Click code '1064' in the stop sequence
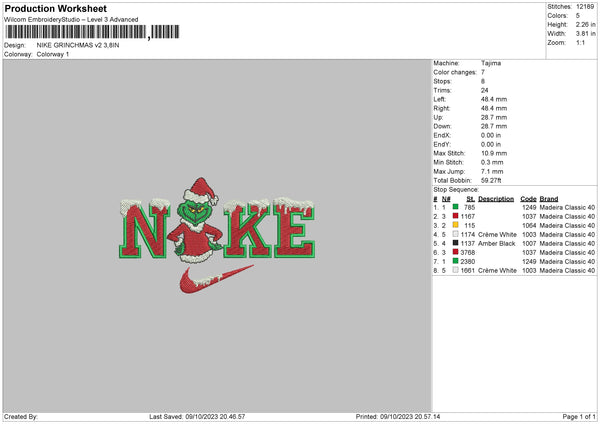Image resolution: width=600 pixels, height=424 pixels. click(x=529, y=225)
